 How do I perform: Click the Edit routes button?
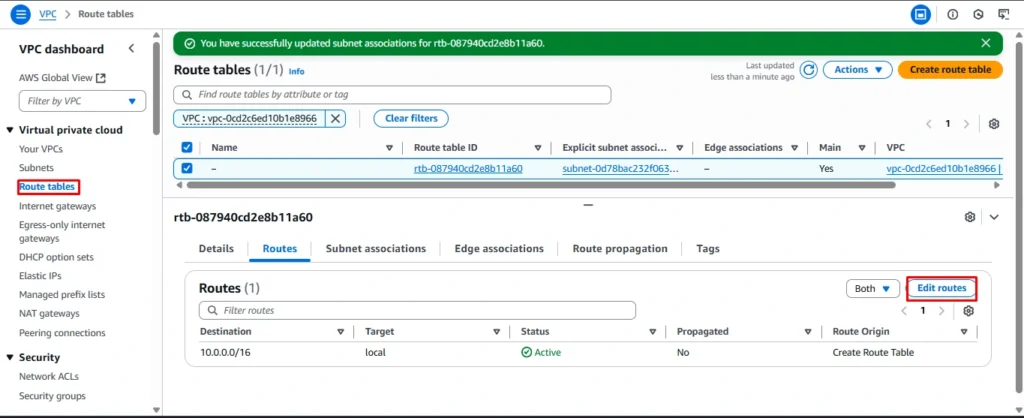(x=941, y=288)
